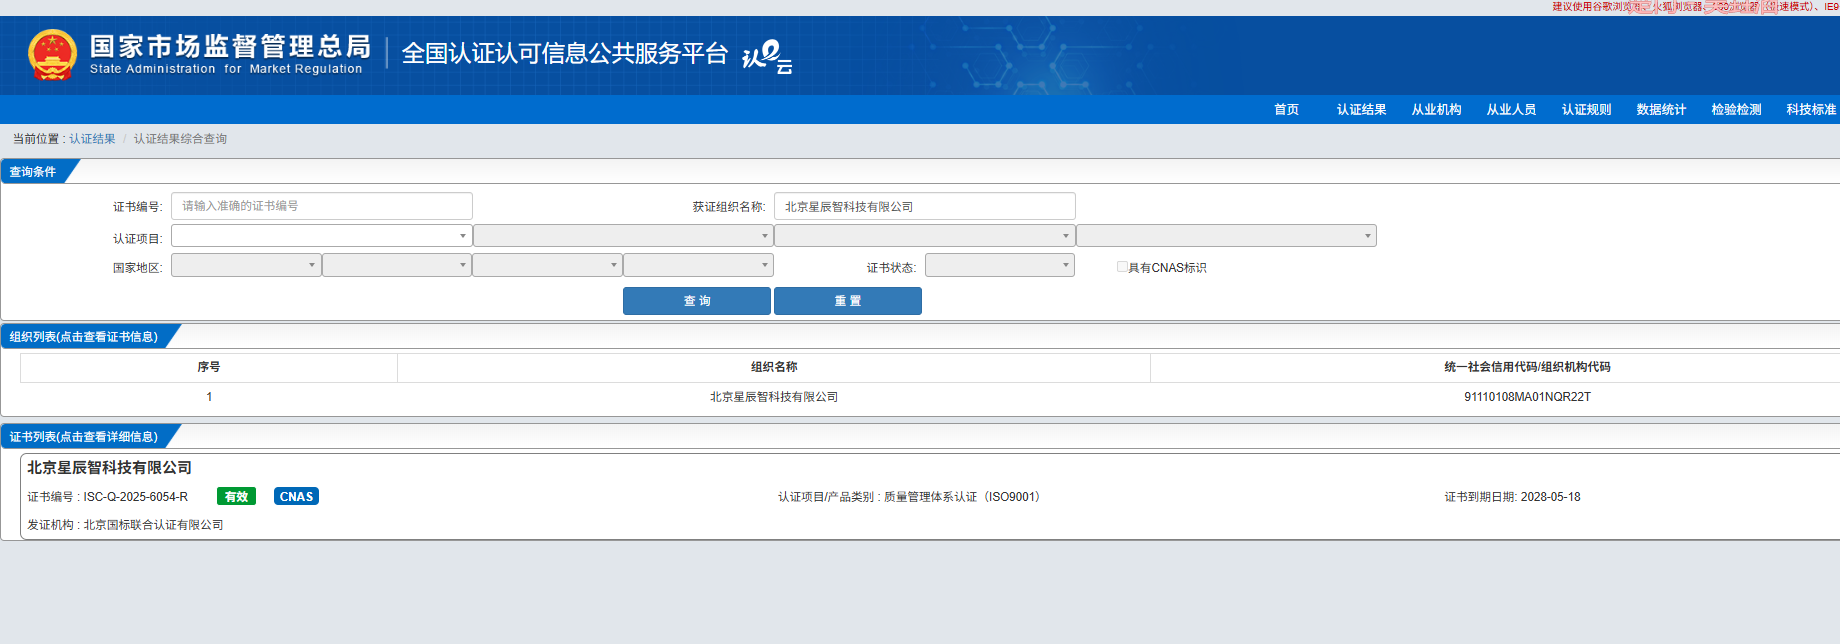Focus the 获证组织名称 input field
Image resolution: width=1840 pixels, height=644 pixels.
(925, 206)
